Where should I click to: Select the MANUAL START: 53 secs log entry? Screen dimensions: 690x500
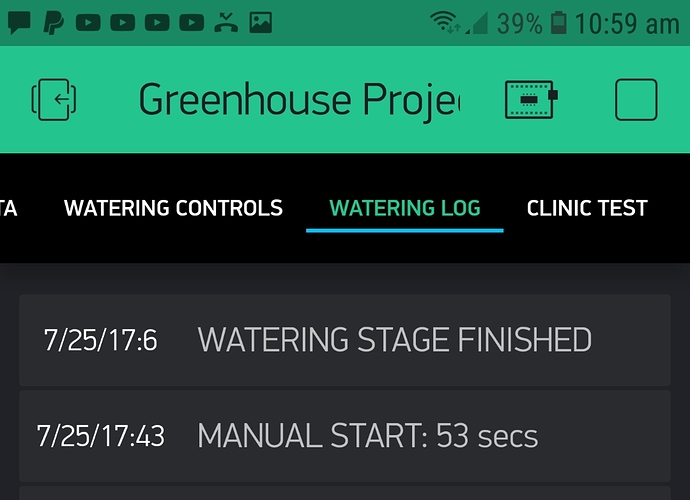345,436
